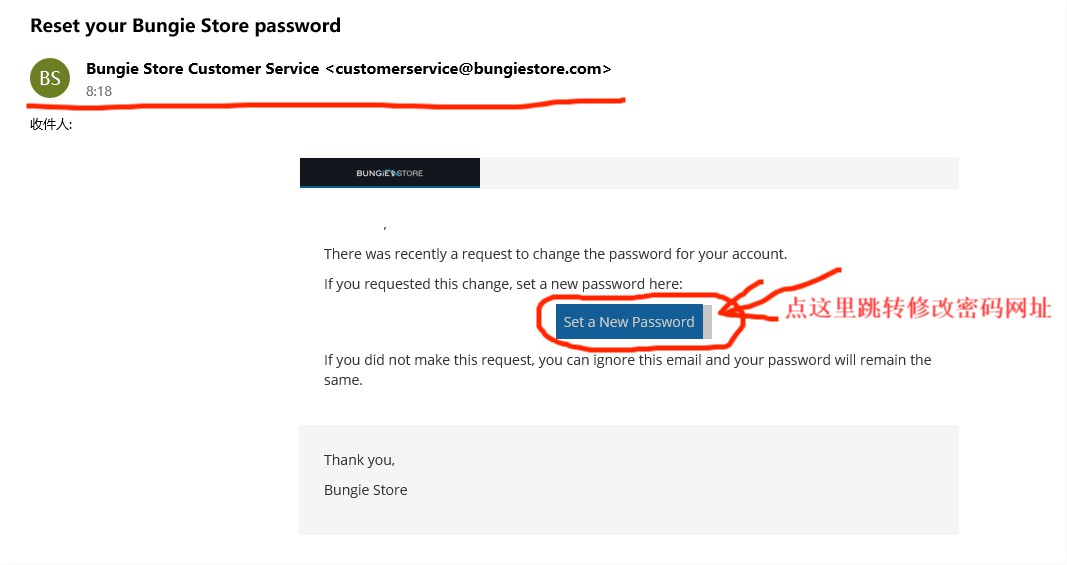Screen dimensions: 1067x565
Task: Click the 'If you requested this change' line
Action: 503,284
